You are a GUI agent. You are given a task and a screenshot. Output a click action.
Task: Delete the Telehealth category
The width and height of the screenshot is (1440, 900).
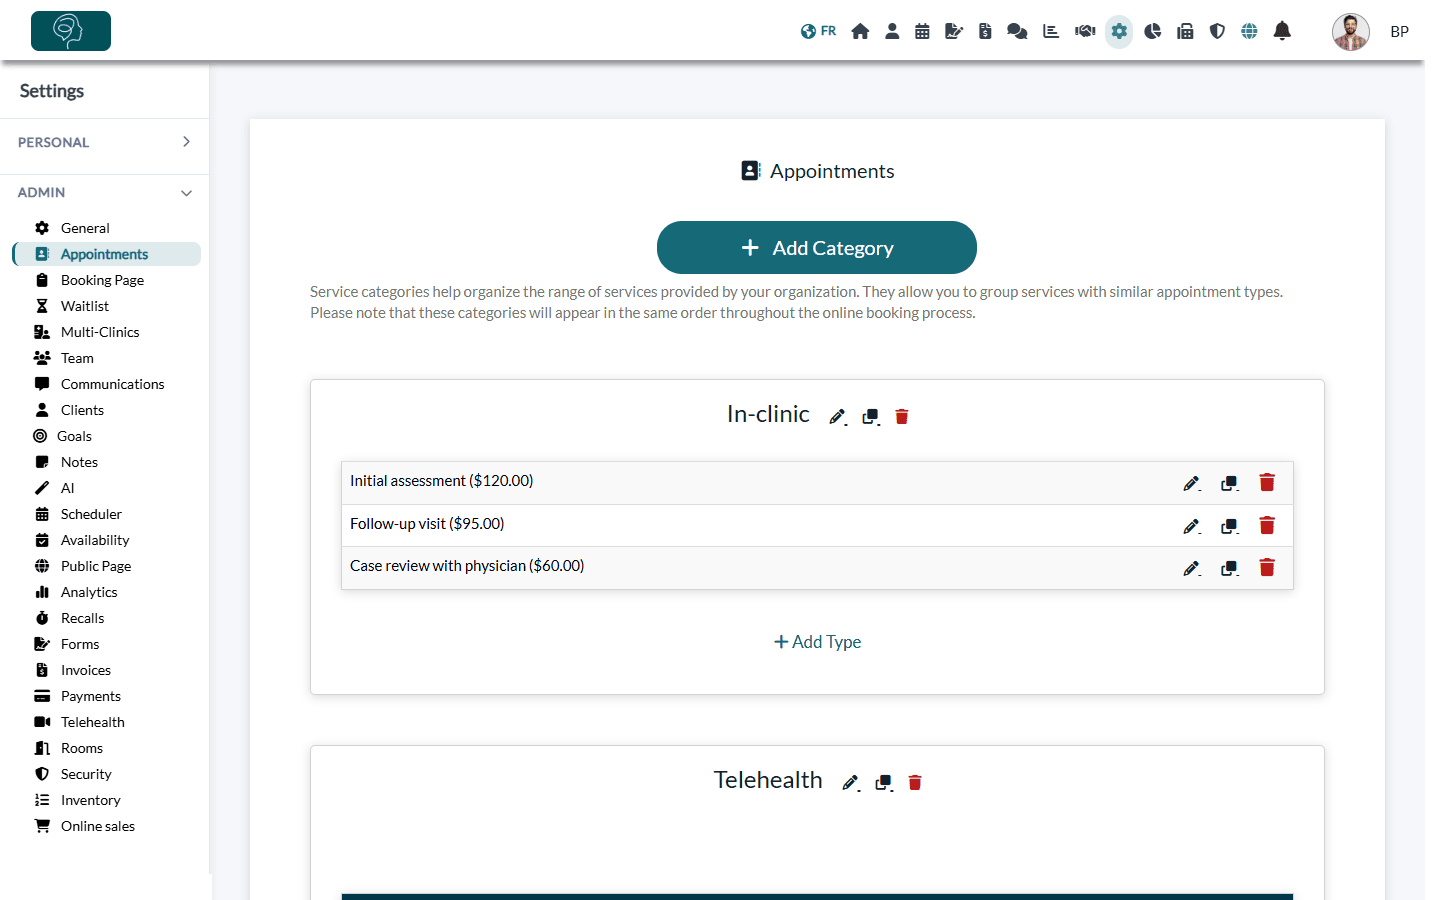pyautogui.click(x=915, y=783)
